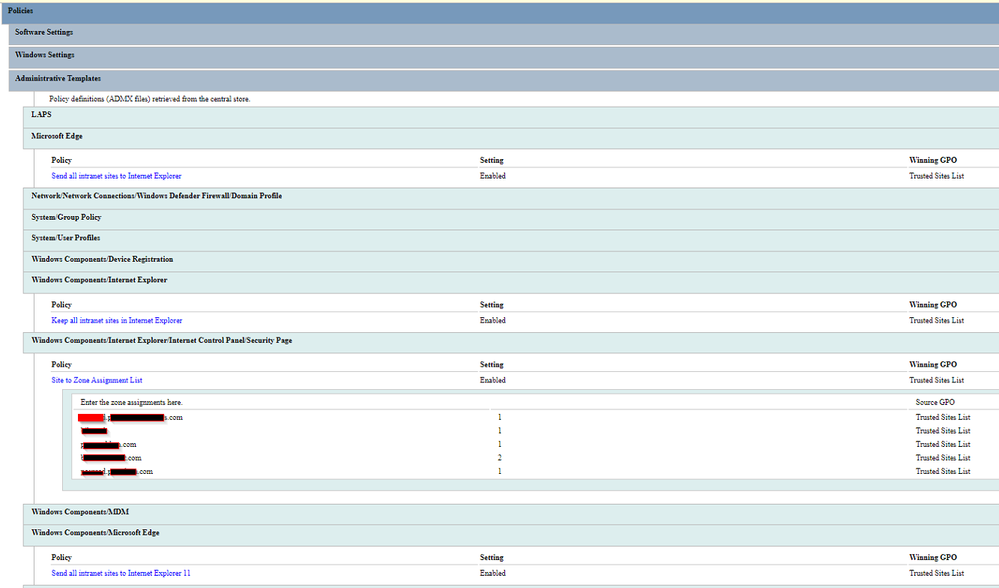Collapse Windows Components/Microsoft Edge section
Screen dimensions: 999x588
[511, 534]
